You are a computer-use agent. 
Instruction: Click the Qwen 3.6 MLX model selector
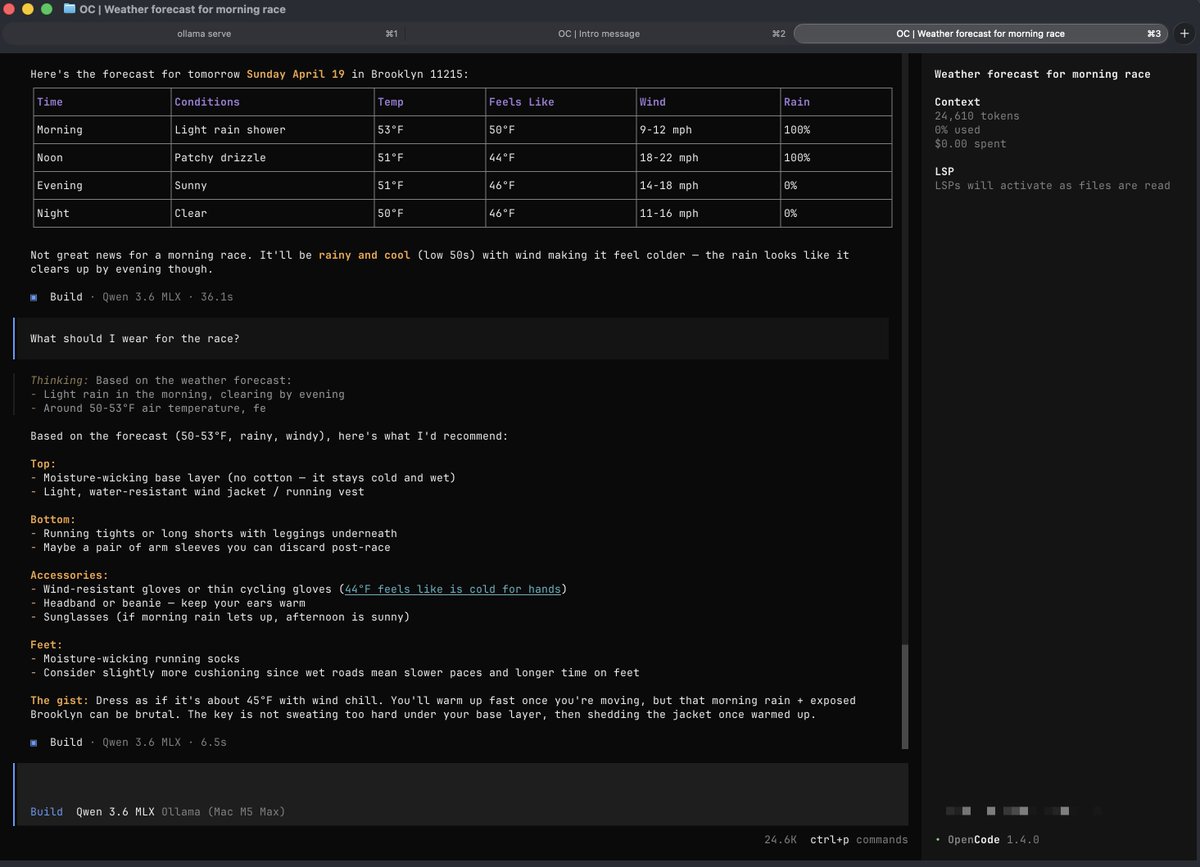(115, 811)
